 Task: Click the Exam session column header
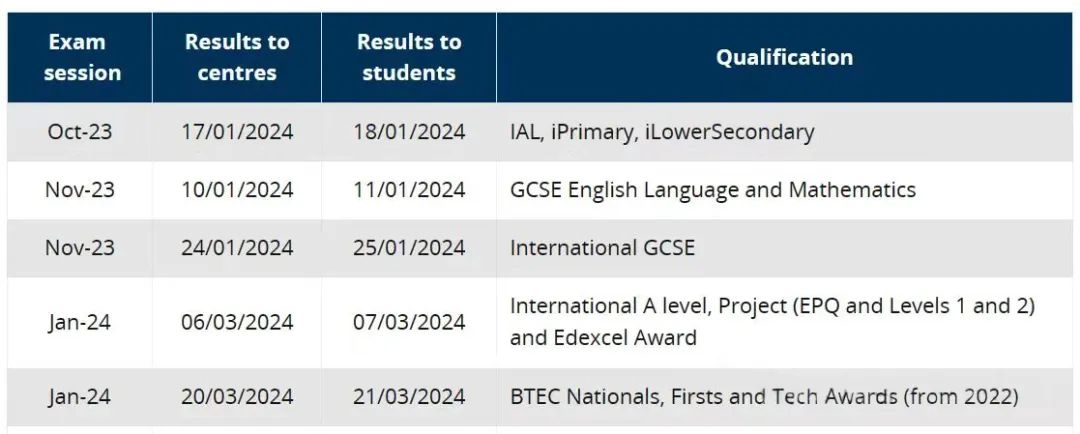[x=82, y=57]
